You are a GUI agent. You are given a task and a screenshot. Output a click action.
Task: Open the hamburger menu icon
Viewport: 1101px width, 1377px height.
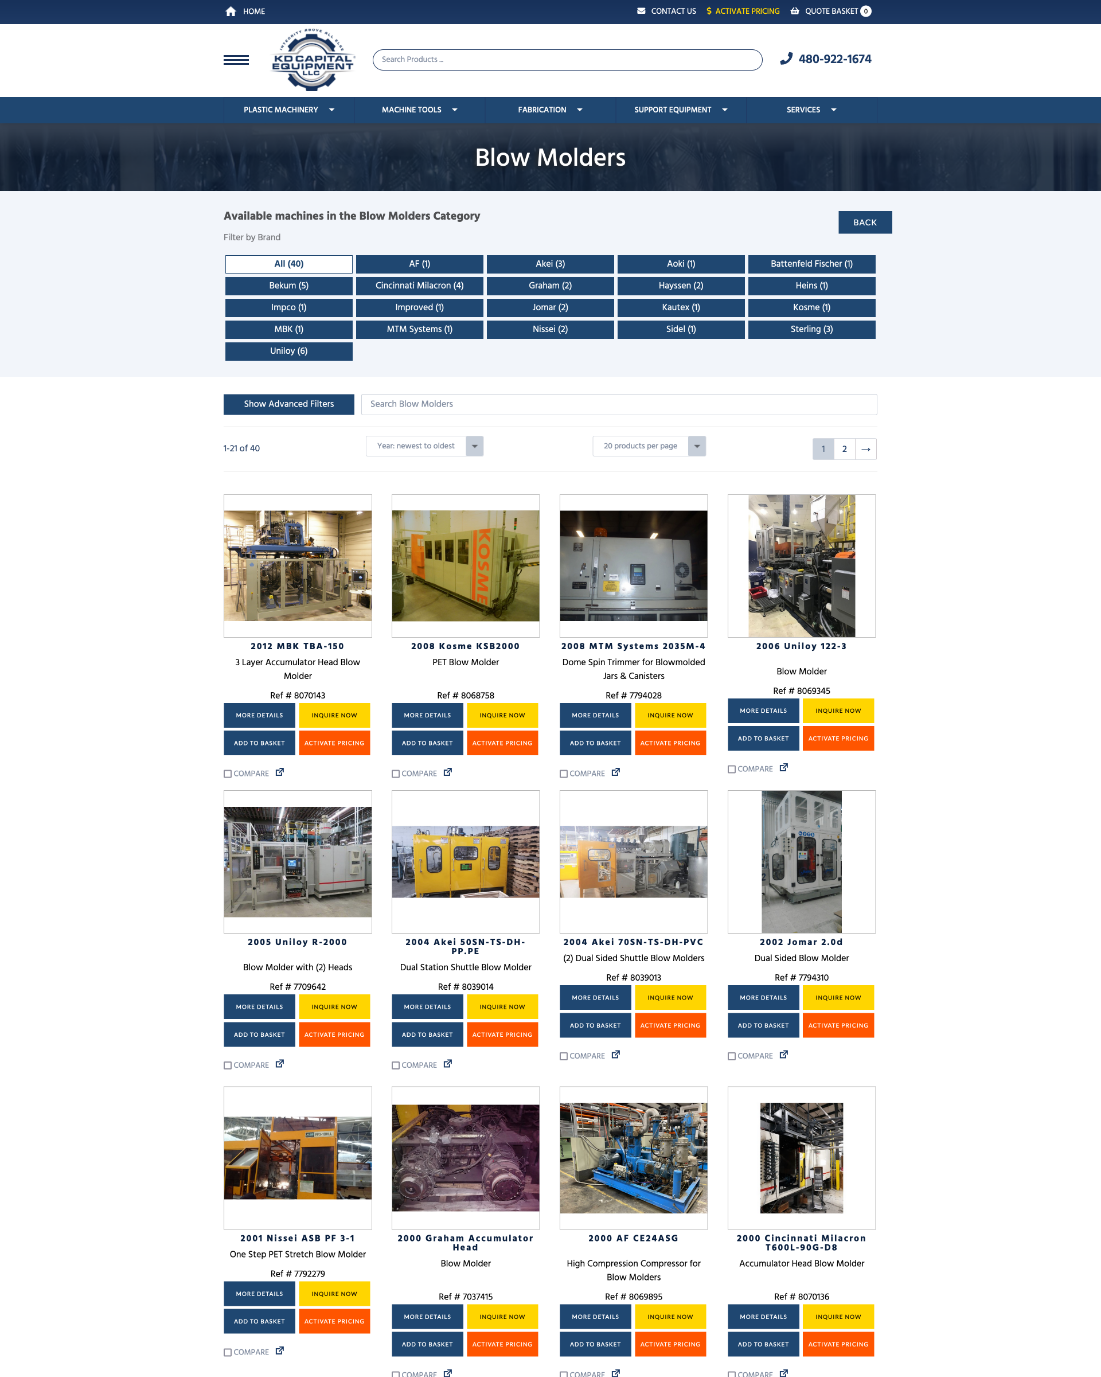(236, 60)
